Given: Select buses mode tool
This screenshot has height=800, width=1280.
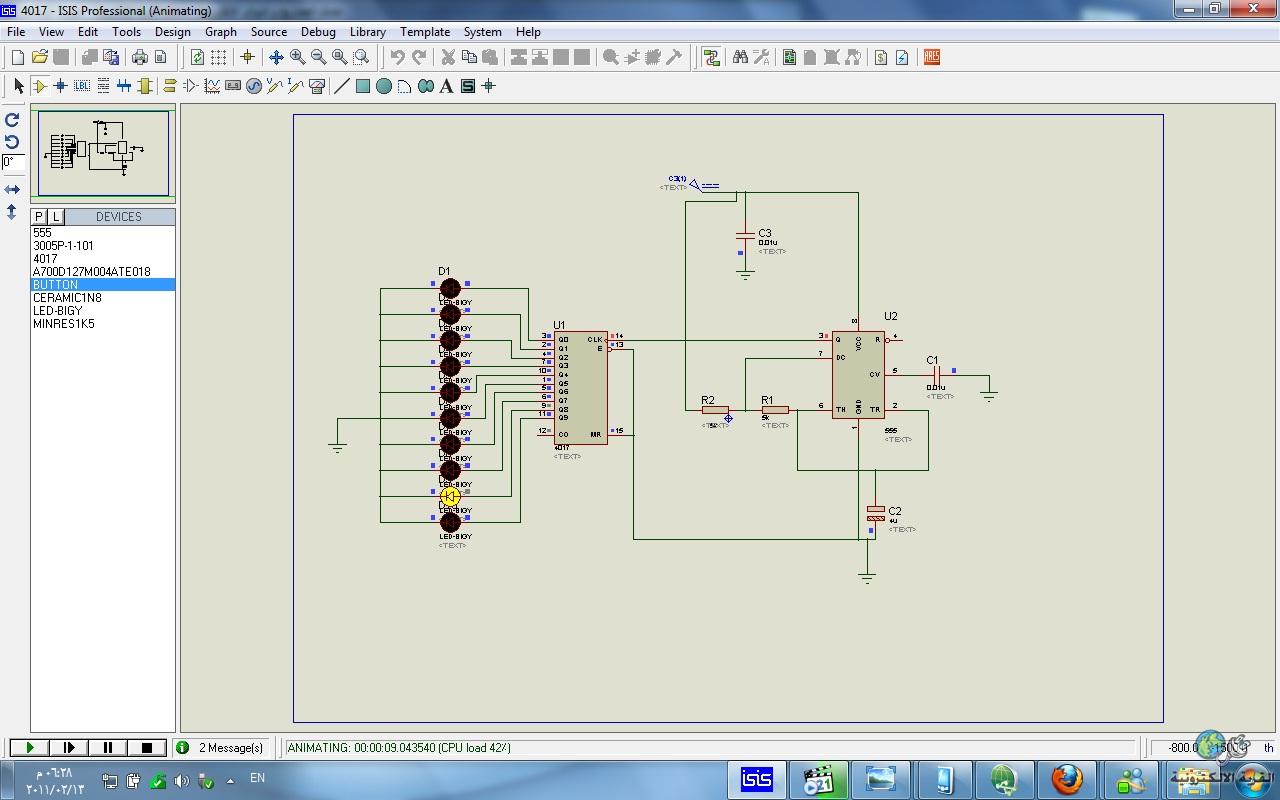Looking at the screenshot, I should (124, 87).
